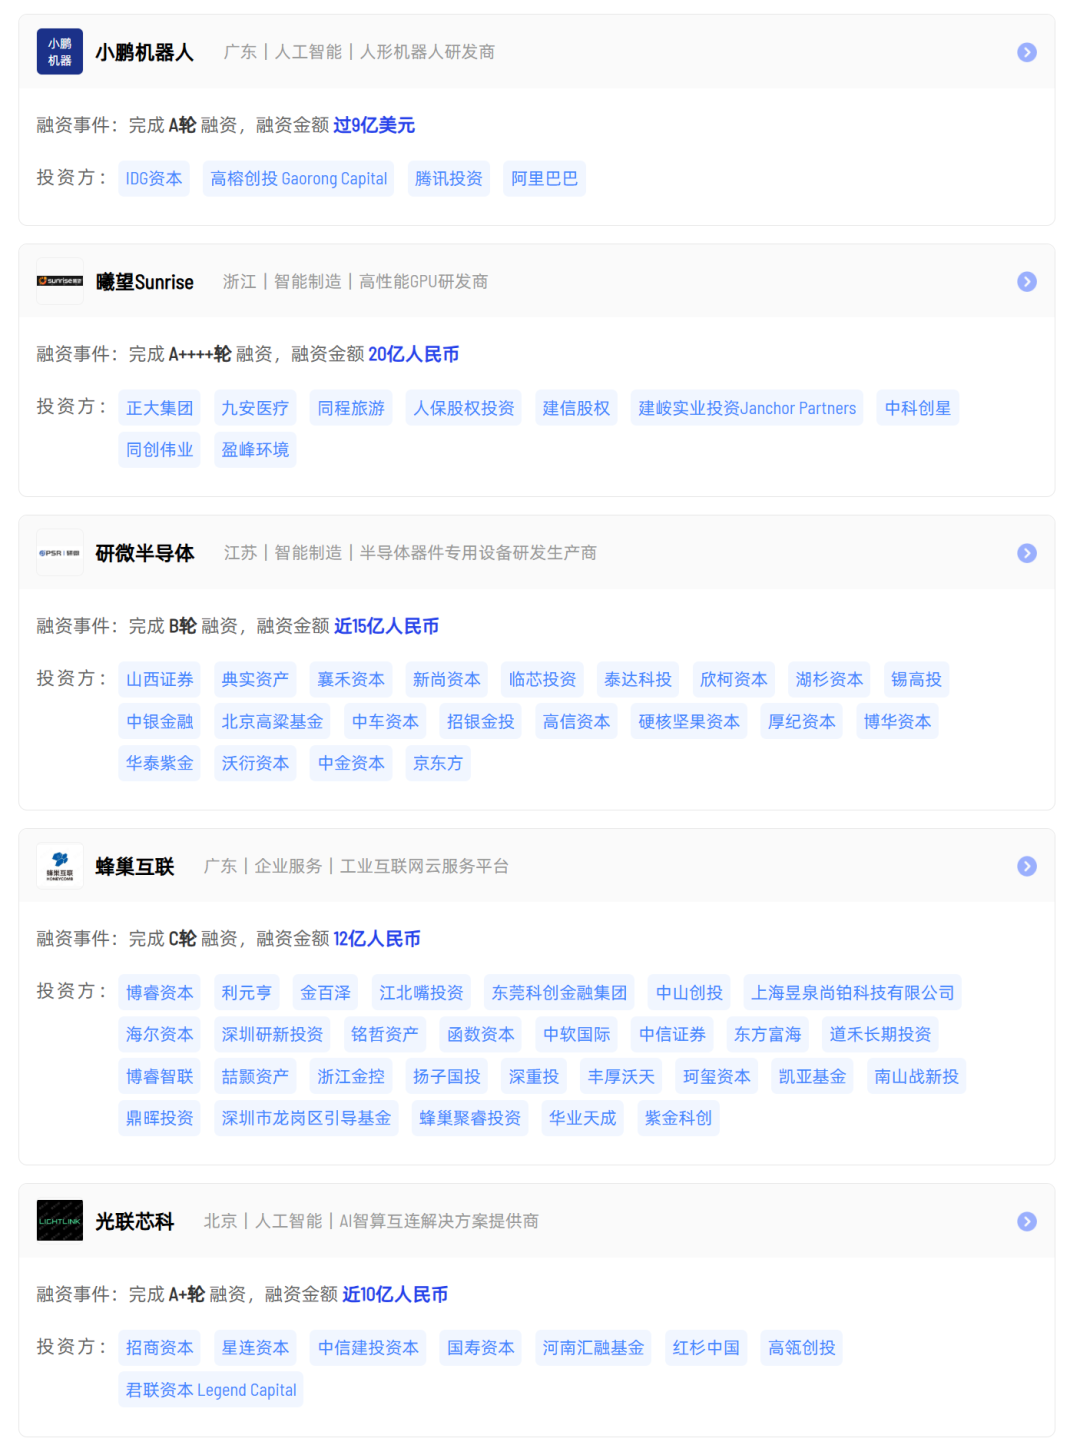
Task: Expand the 蜂巢互联 card arrow
Action: click(1027, 866)
